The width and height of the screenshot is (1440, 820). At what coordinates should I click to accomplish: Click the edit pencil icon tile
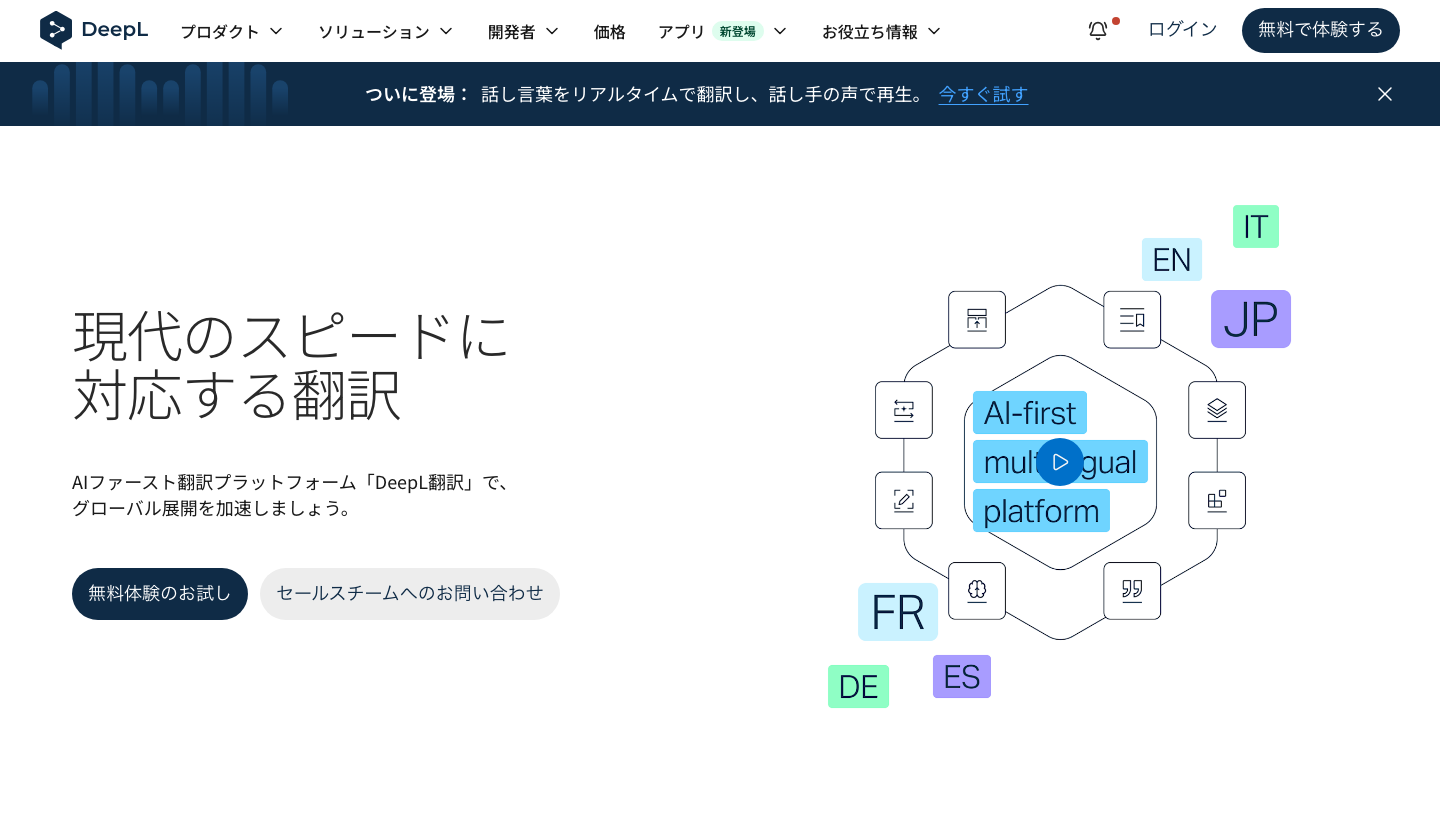904,501
